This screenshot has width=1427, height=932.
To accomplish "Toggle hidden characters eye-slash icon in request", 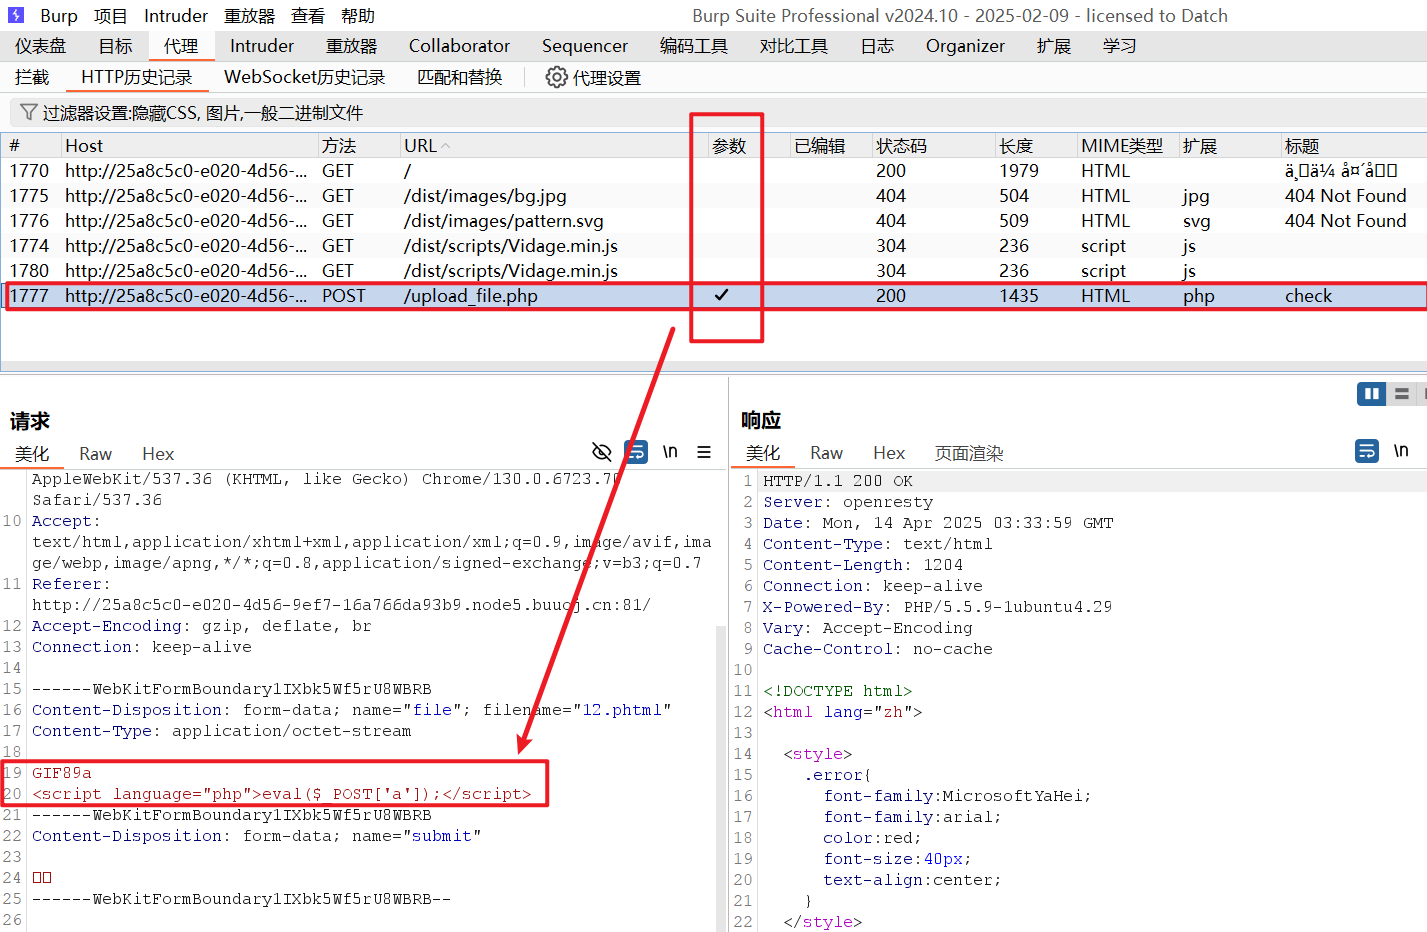I will (601, 452).
